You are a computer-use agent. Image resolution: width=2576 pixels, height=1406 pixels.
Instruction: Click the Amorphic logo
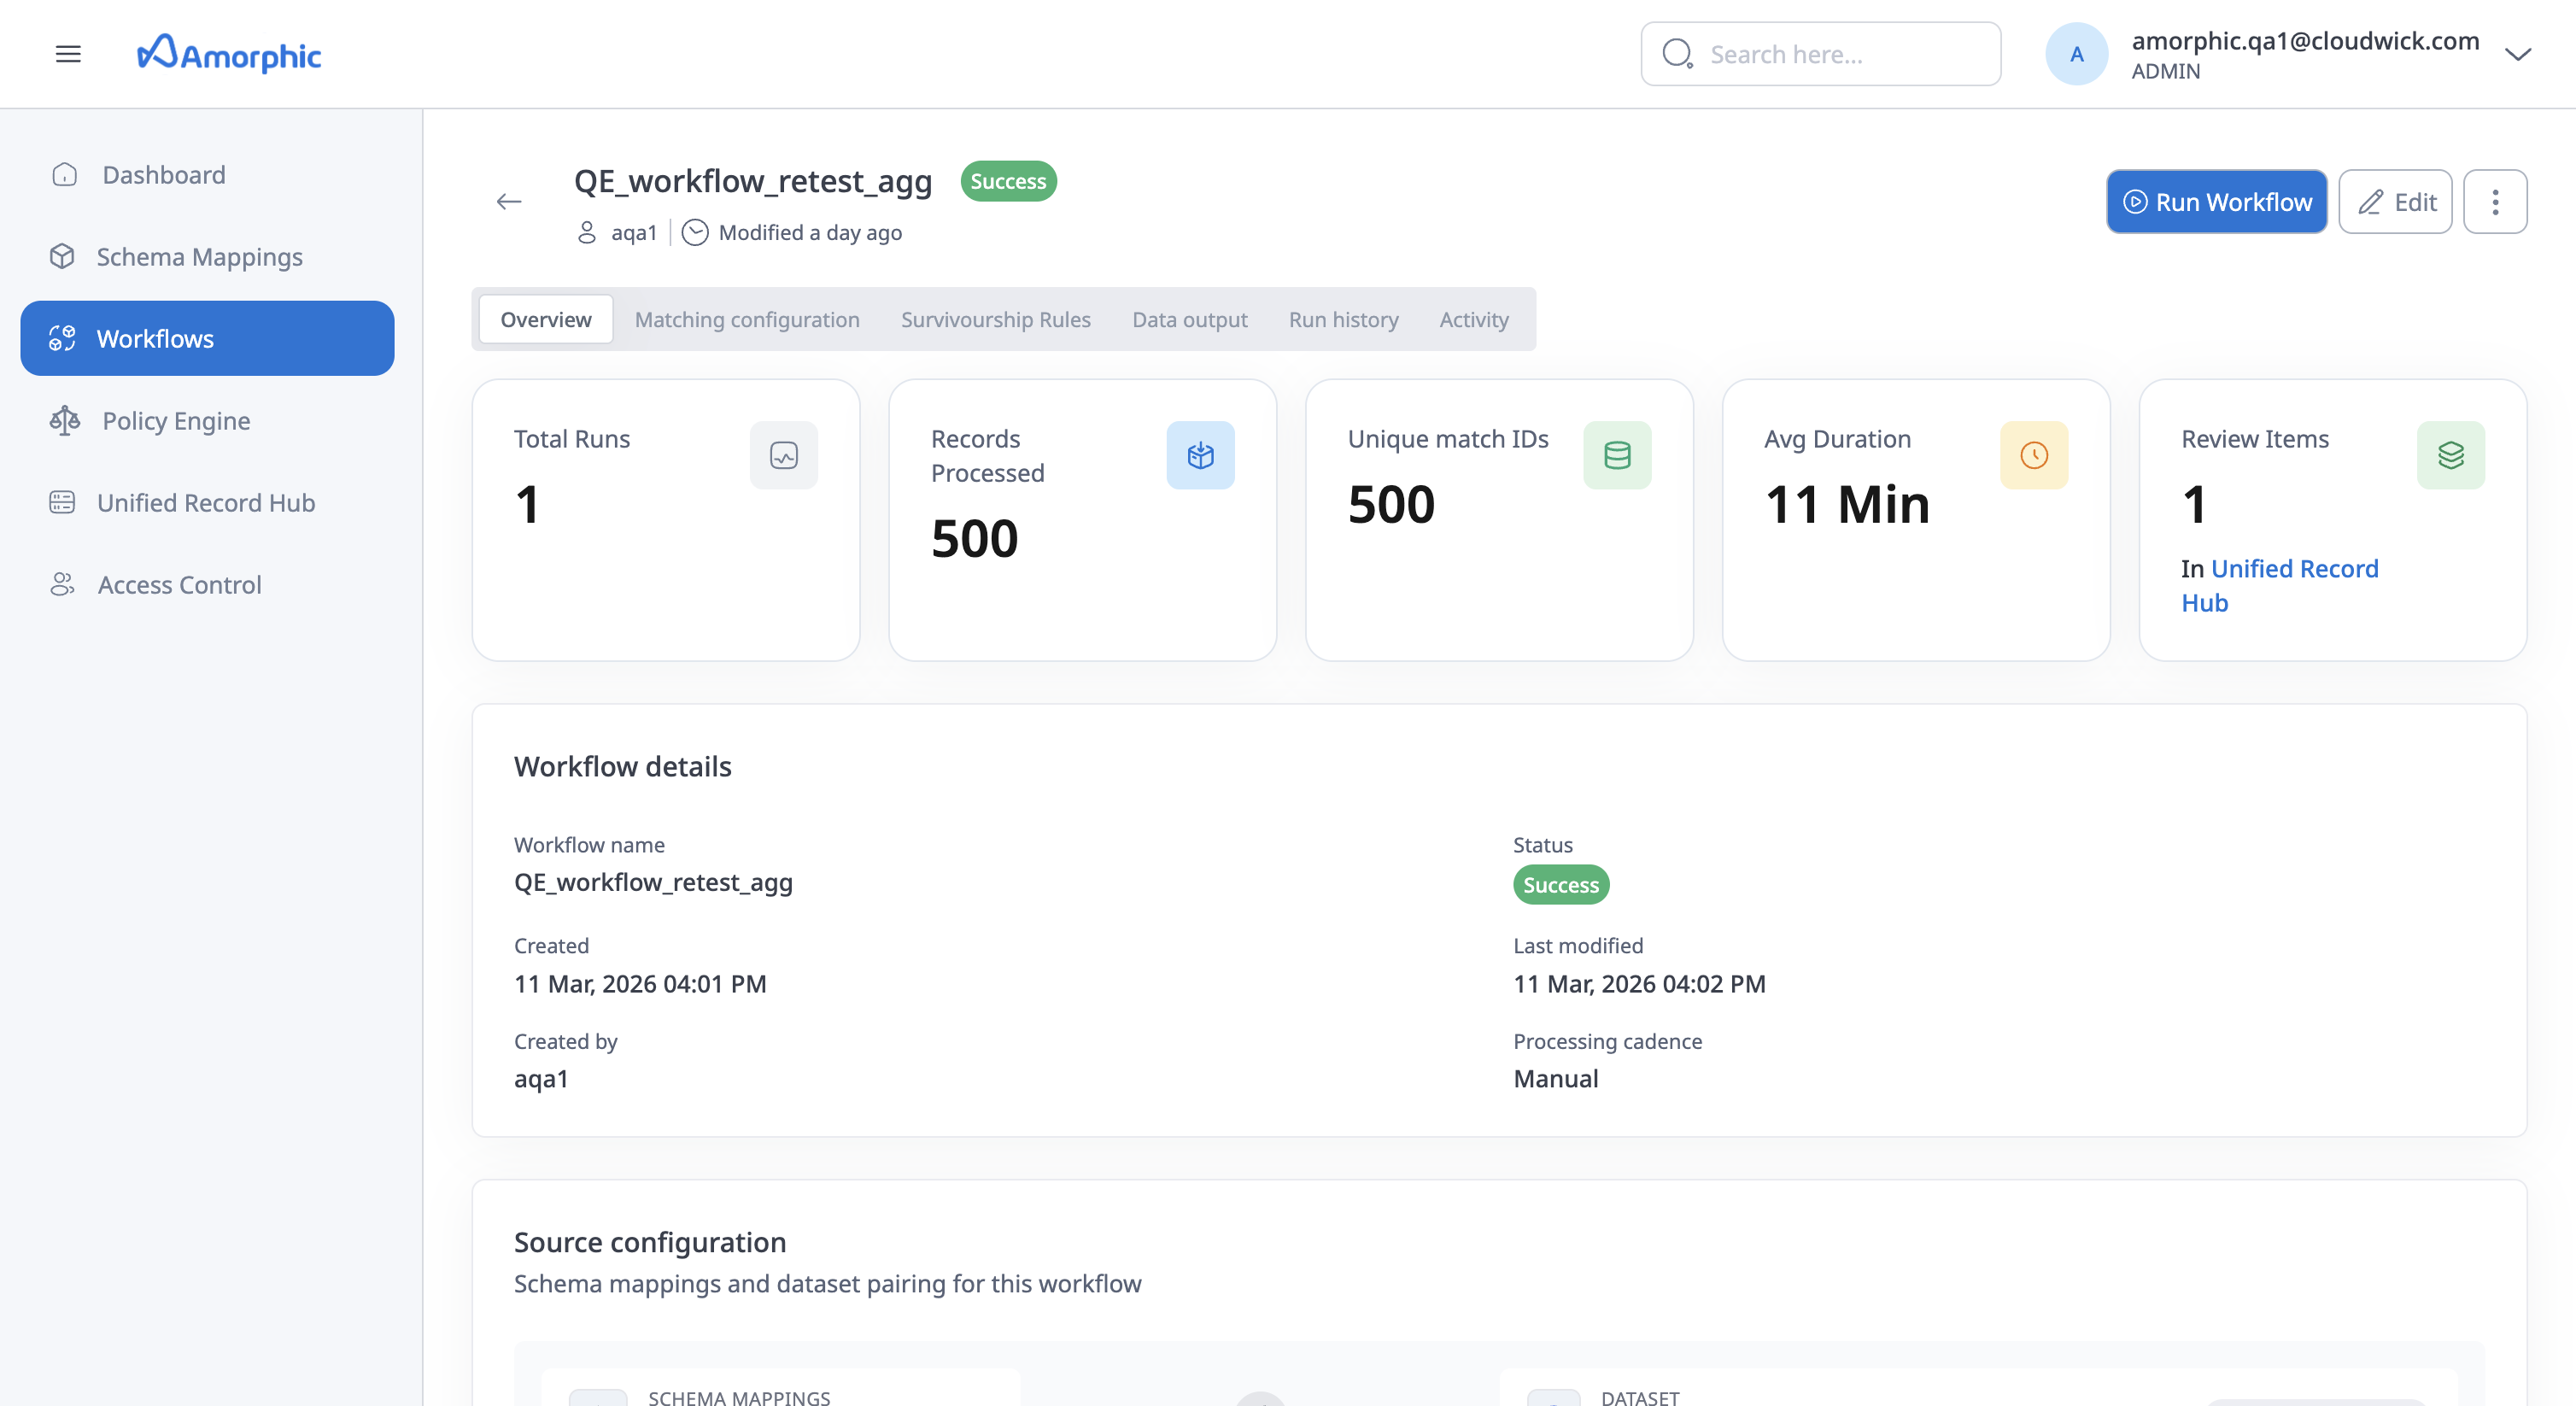point(229,54)
